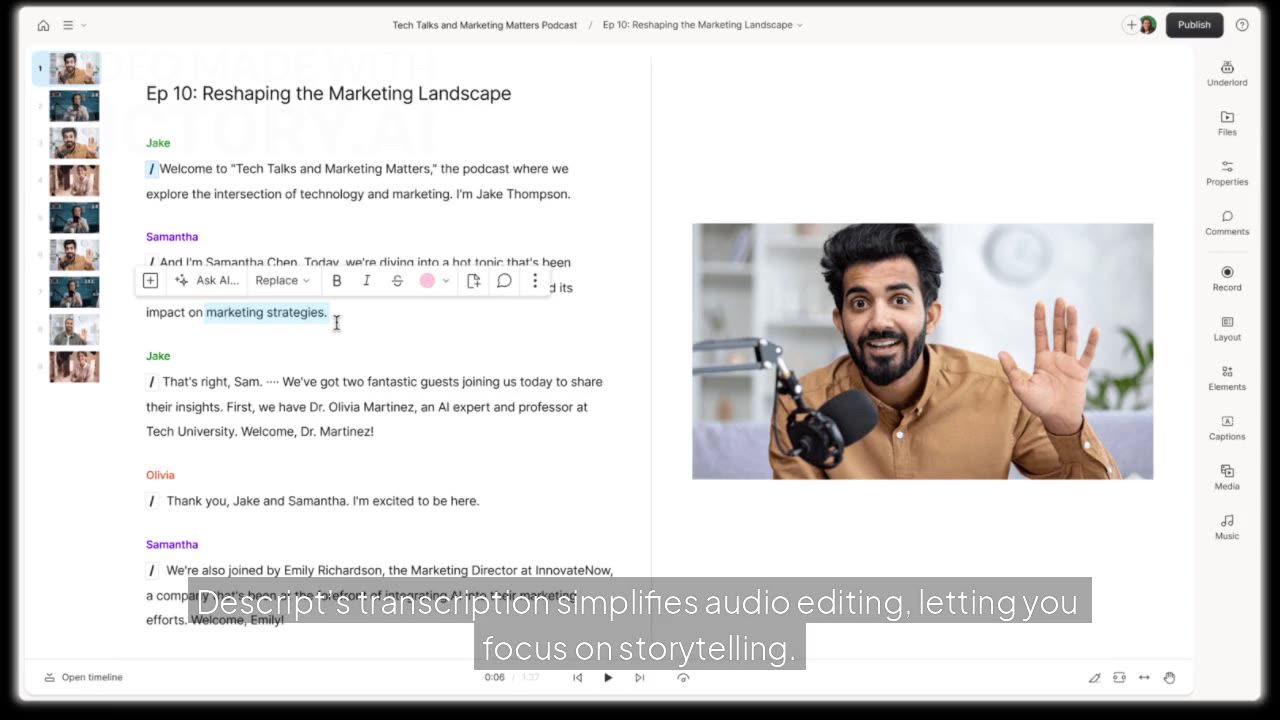Select scene thumbnail 3
Image resolution: width=1280 pixels, height=720 pixels.
(x=74, y=143)
